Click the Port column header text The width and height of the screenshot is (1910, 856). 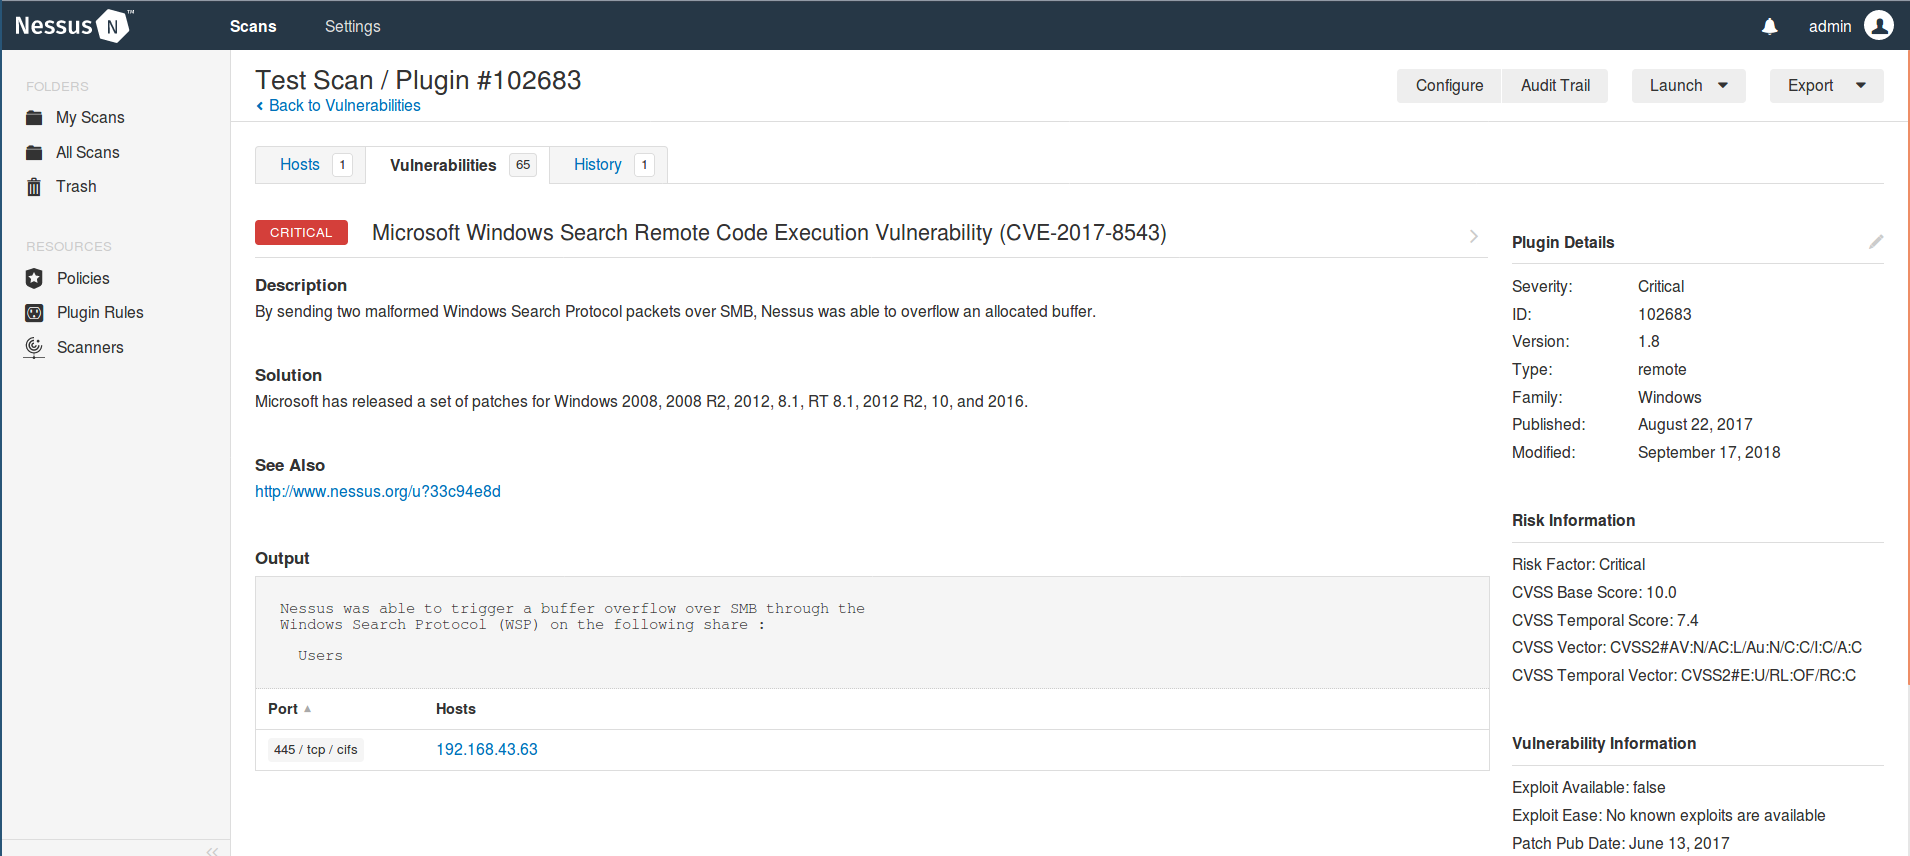(283, 709)
